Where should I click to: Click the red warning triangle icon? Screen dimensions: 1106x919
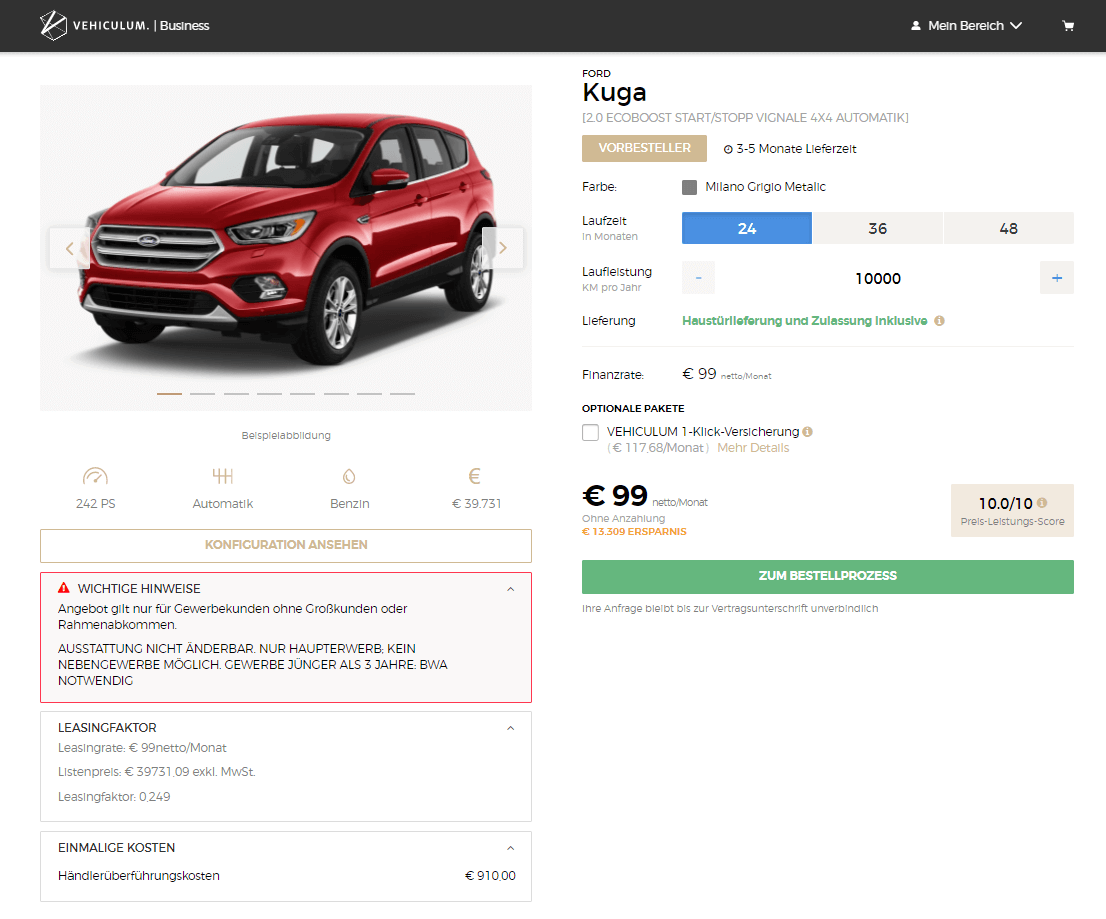pyautogui.click(x=63, y=588)
